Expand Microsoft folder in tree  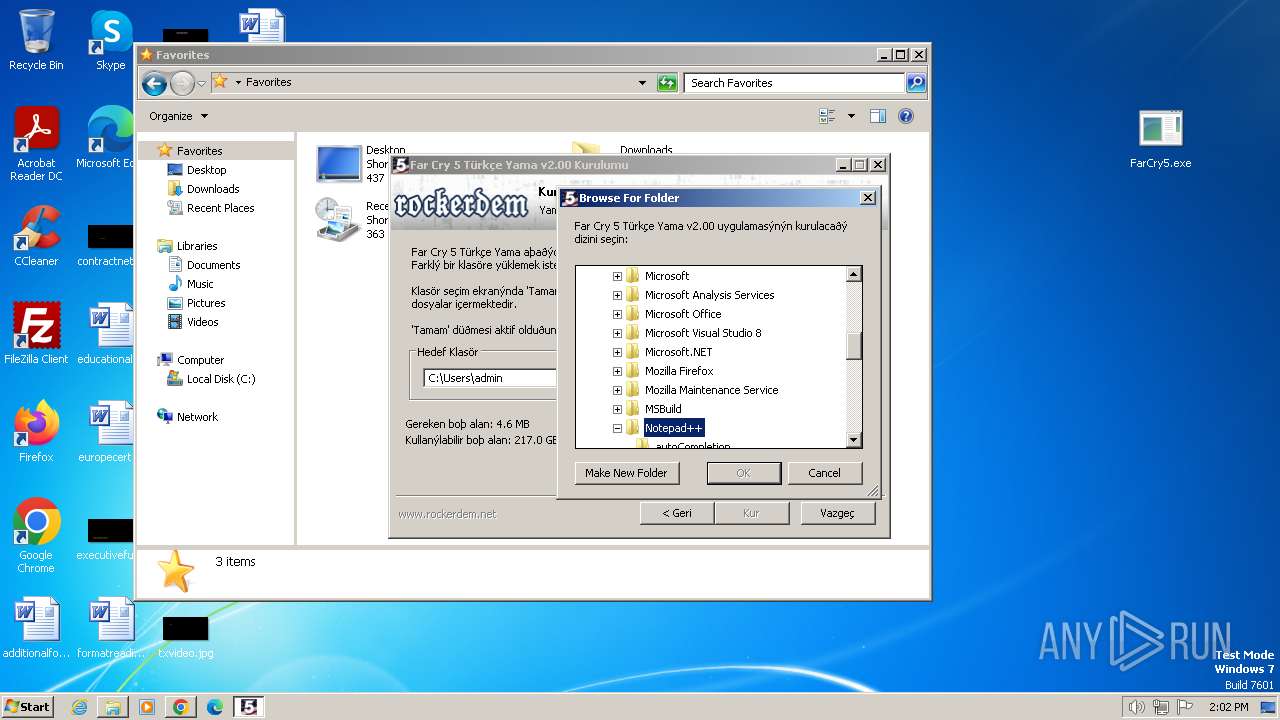617,276
